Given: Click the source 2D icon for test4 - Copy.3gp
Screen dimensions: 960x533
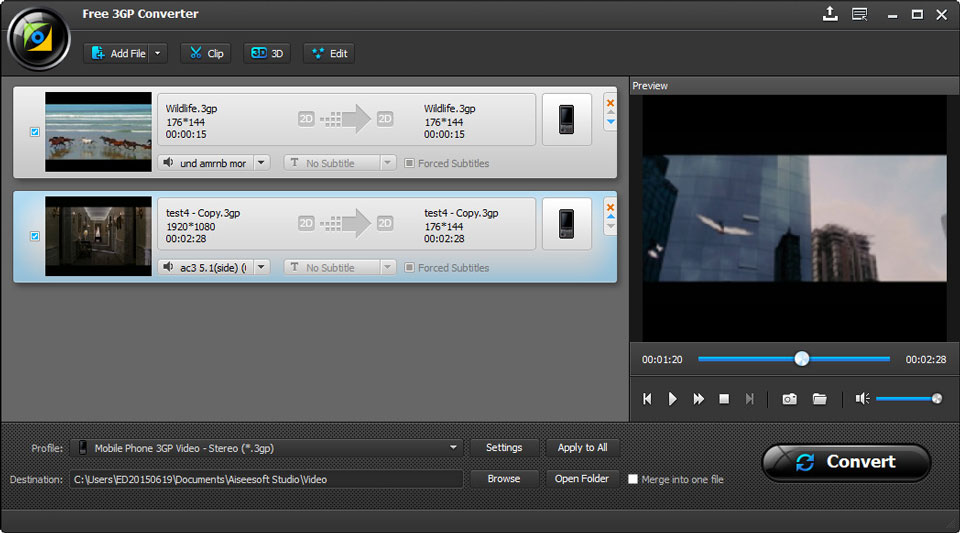Looking at the screenshot, I should (306, 223).
